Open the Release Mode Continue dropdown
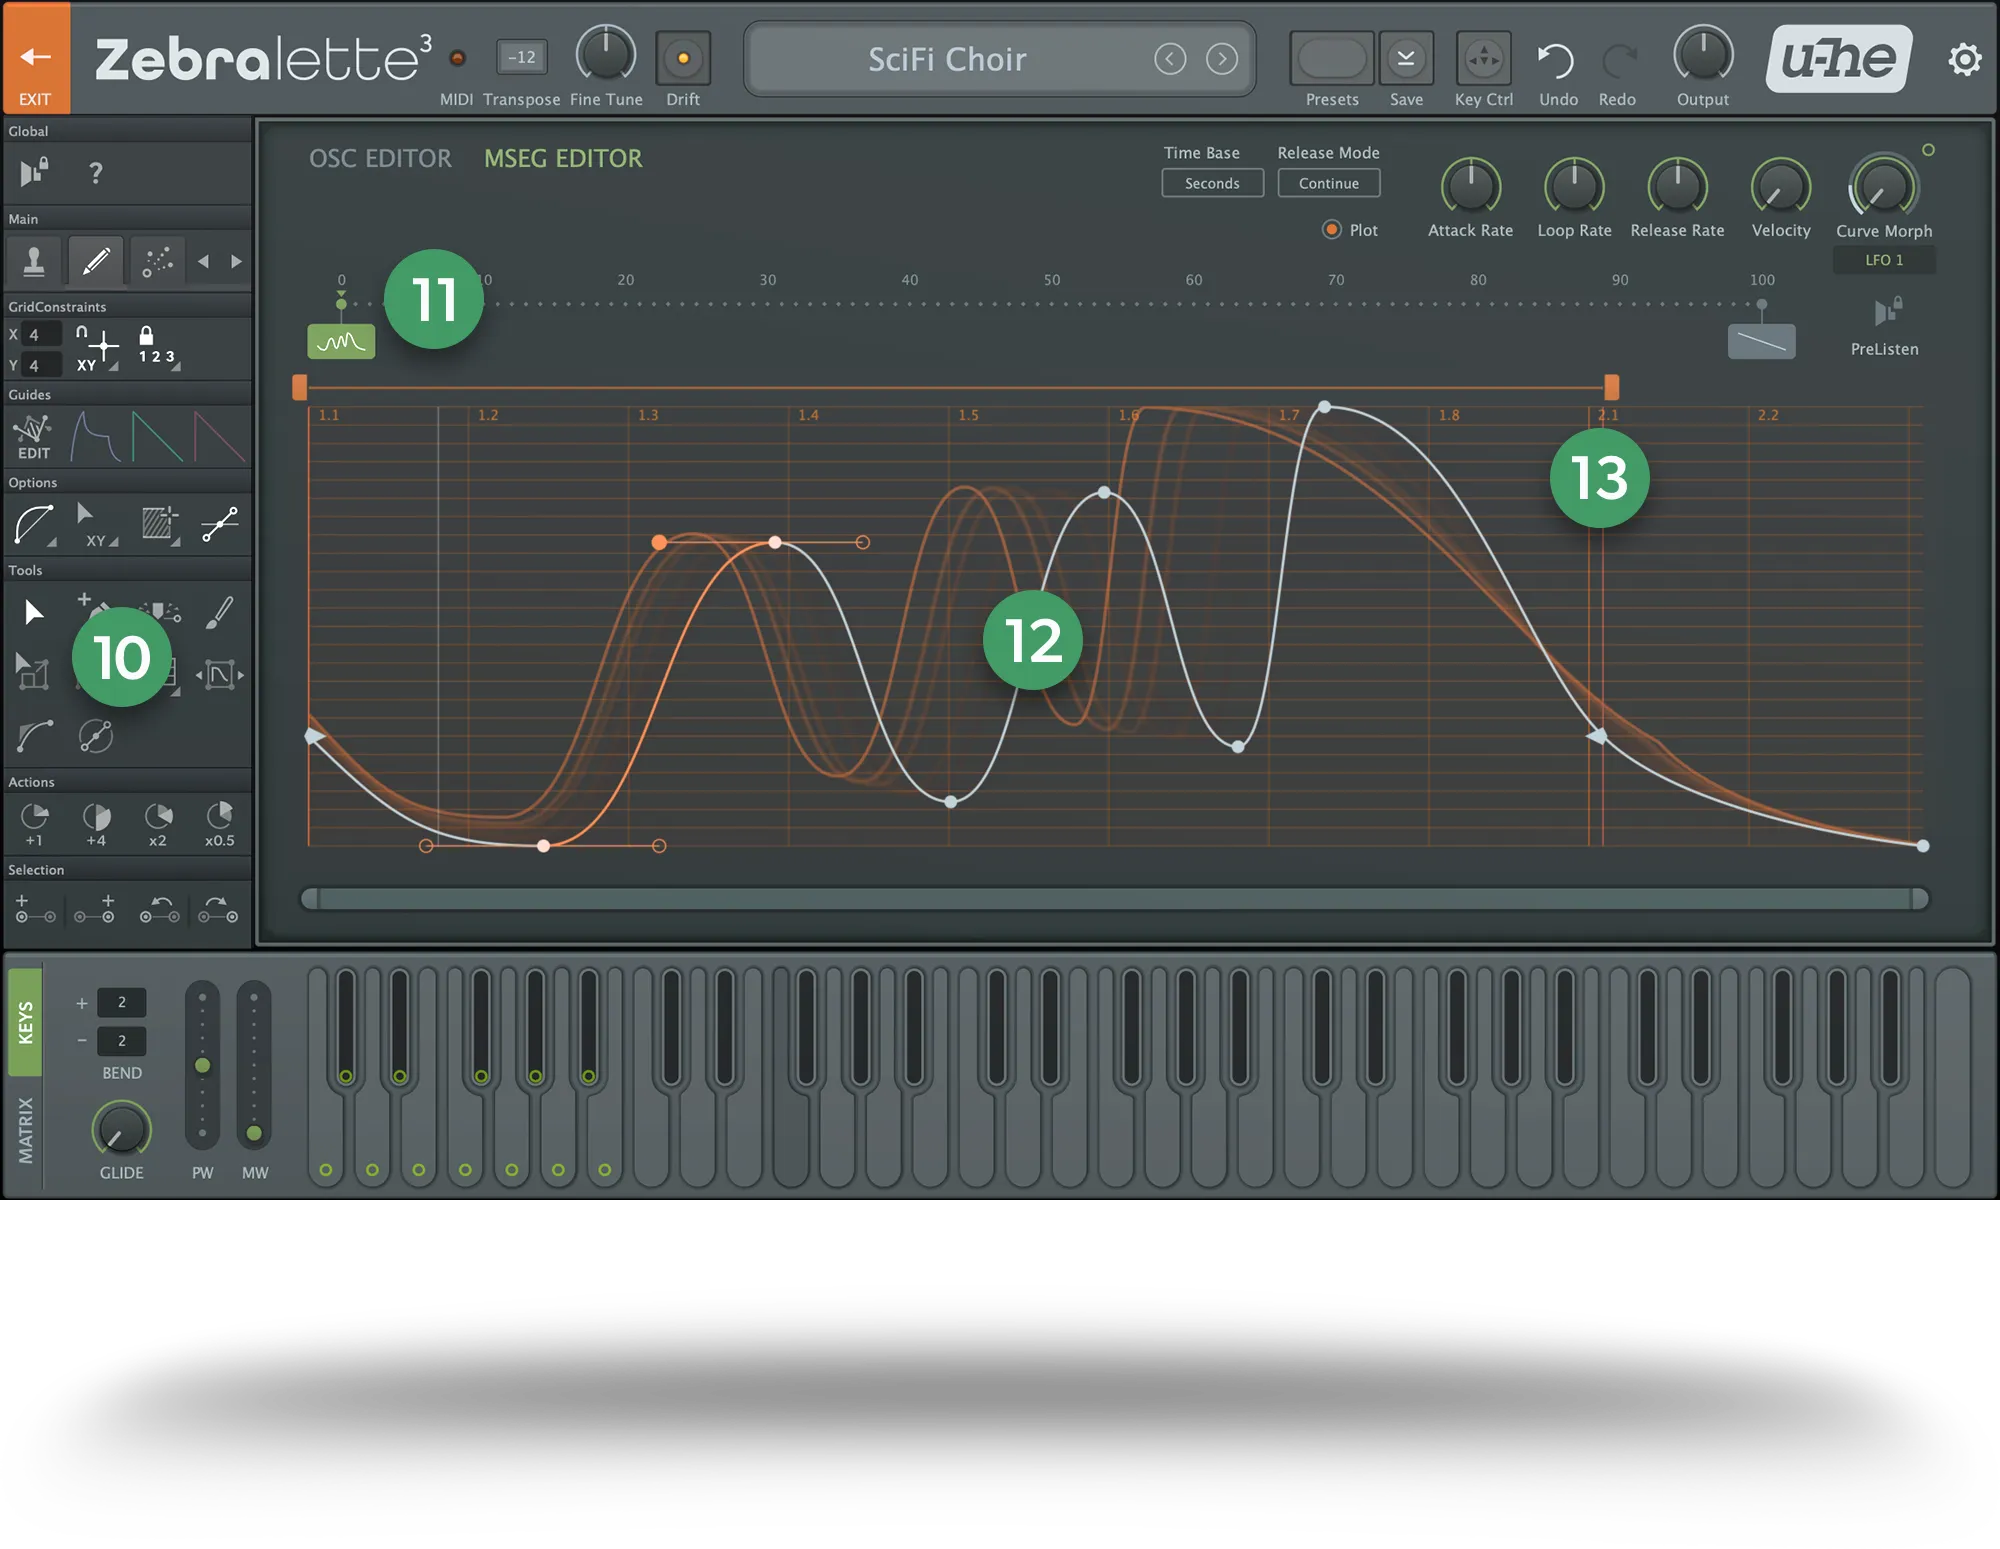 (x=1328, y=184)
